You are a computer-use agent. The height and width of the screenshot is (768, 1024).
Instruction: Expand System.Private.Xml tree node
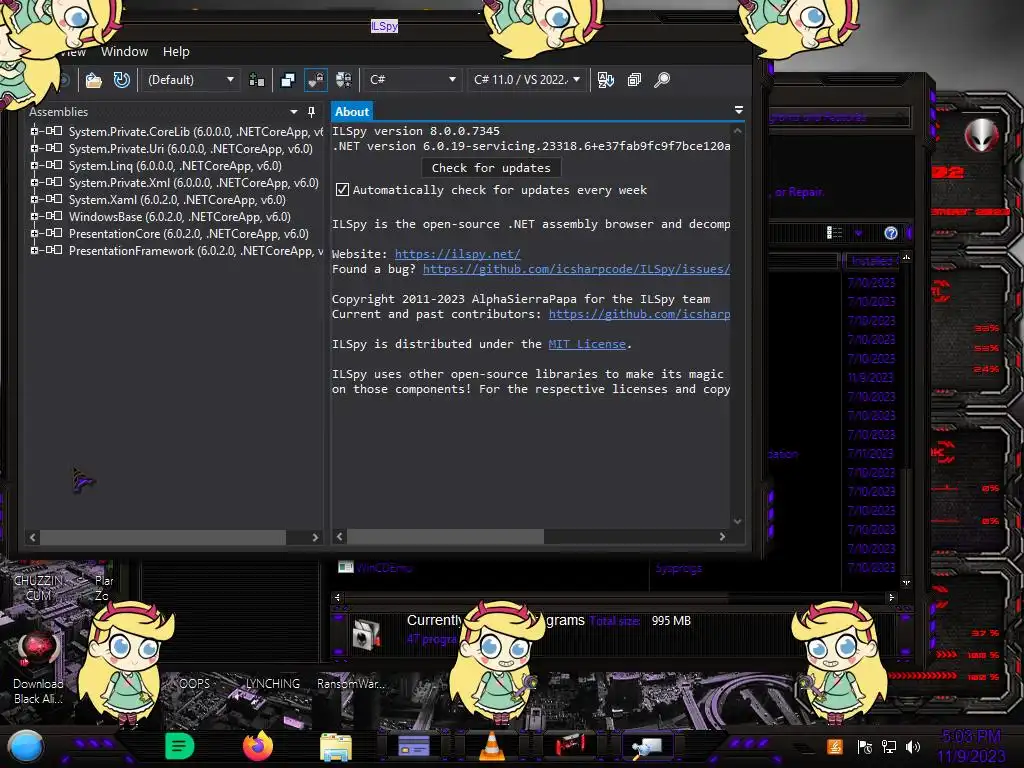34,182
